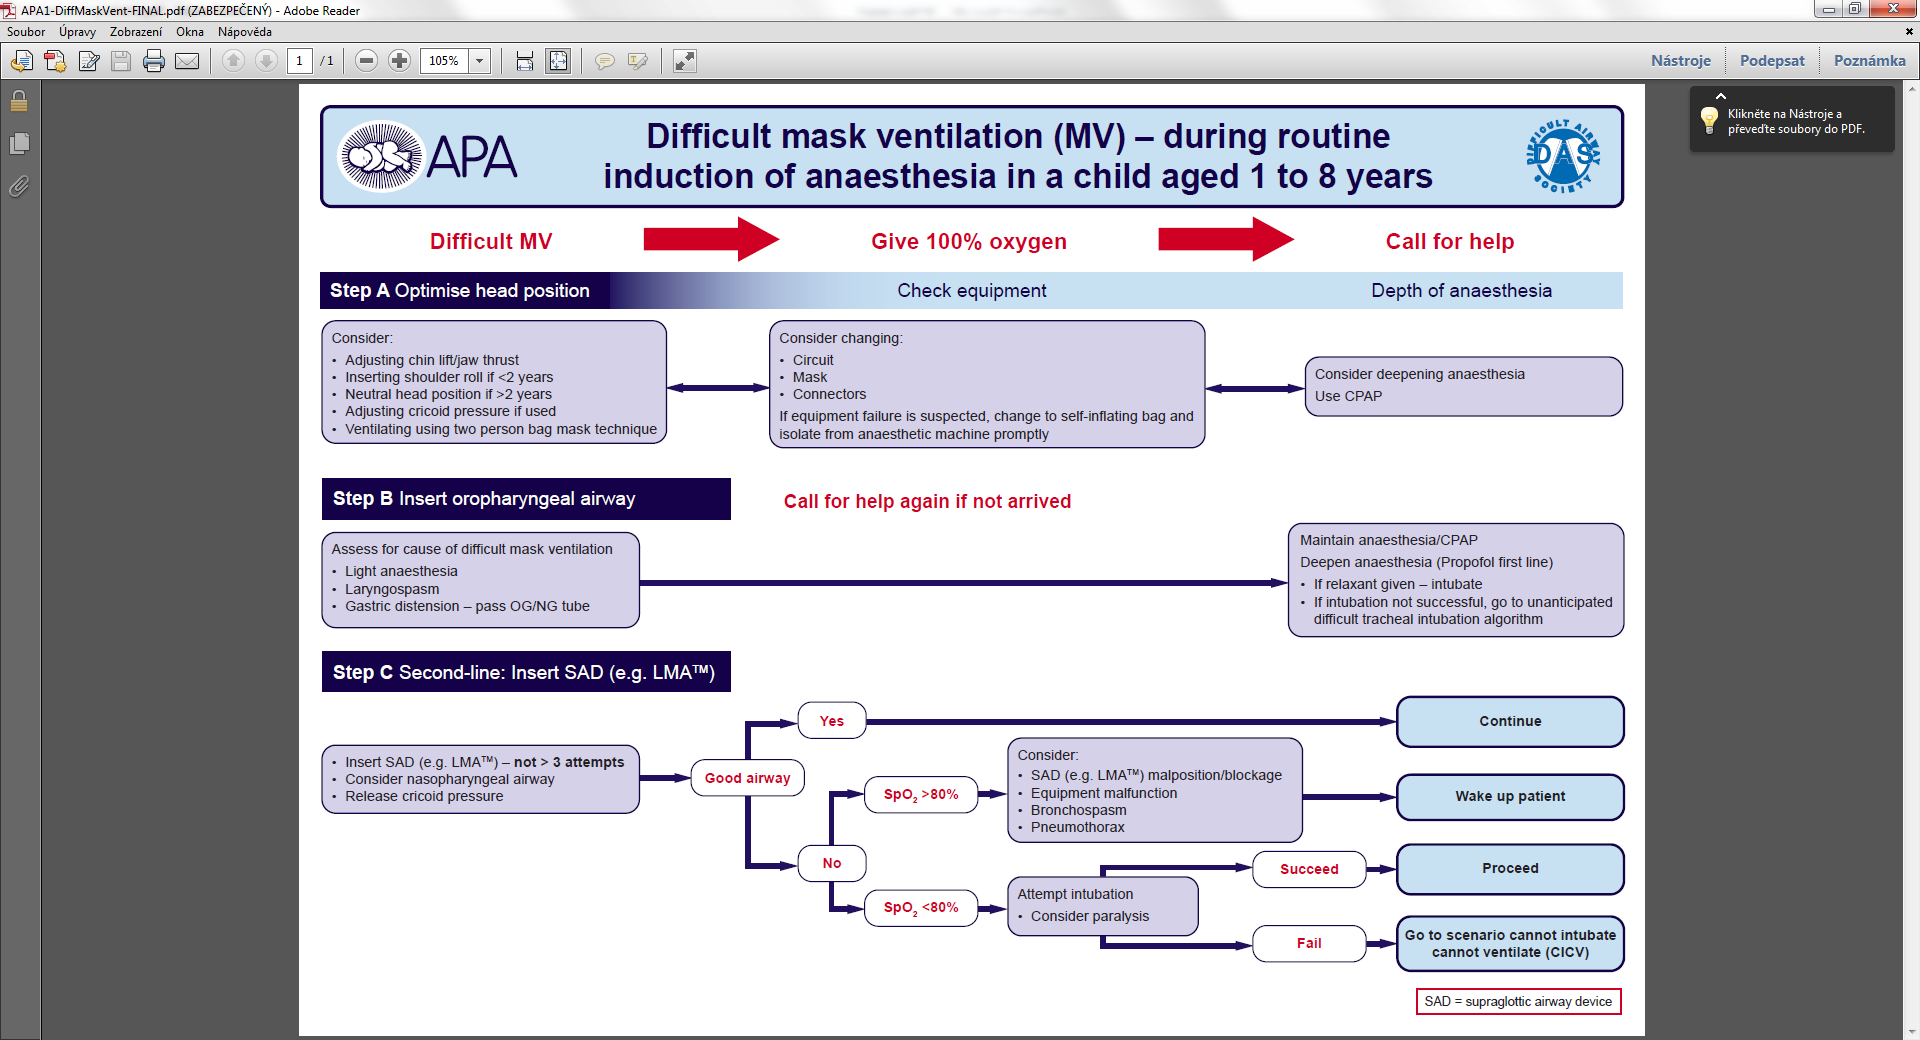Open the zoom level dropdown arrow
1920x1040 pixels.
click(480, 61)
